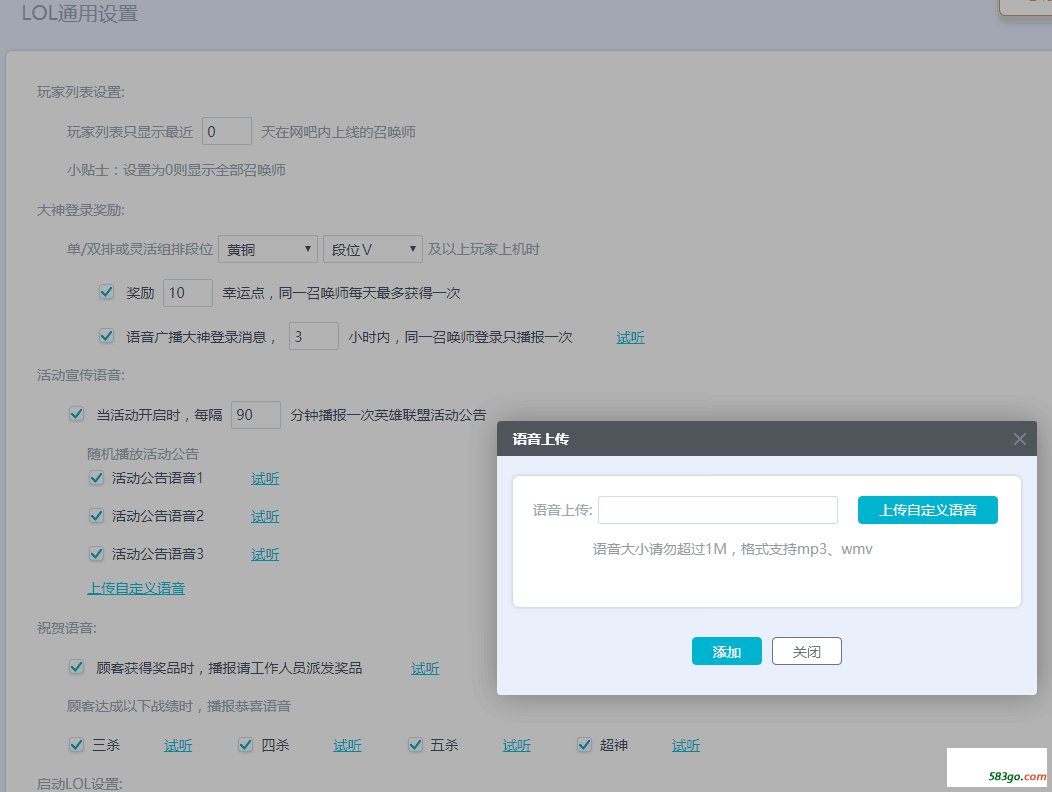
Task: Uncheck 活动公告语音3 checkbox
Action: click(96, 554)
